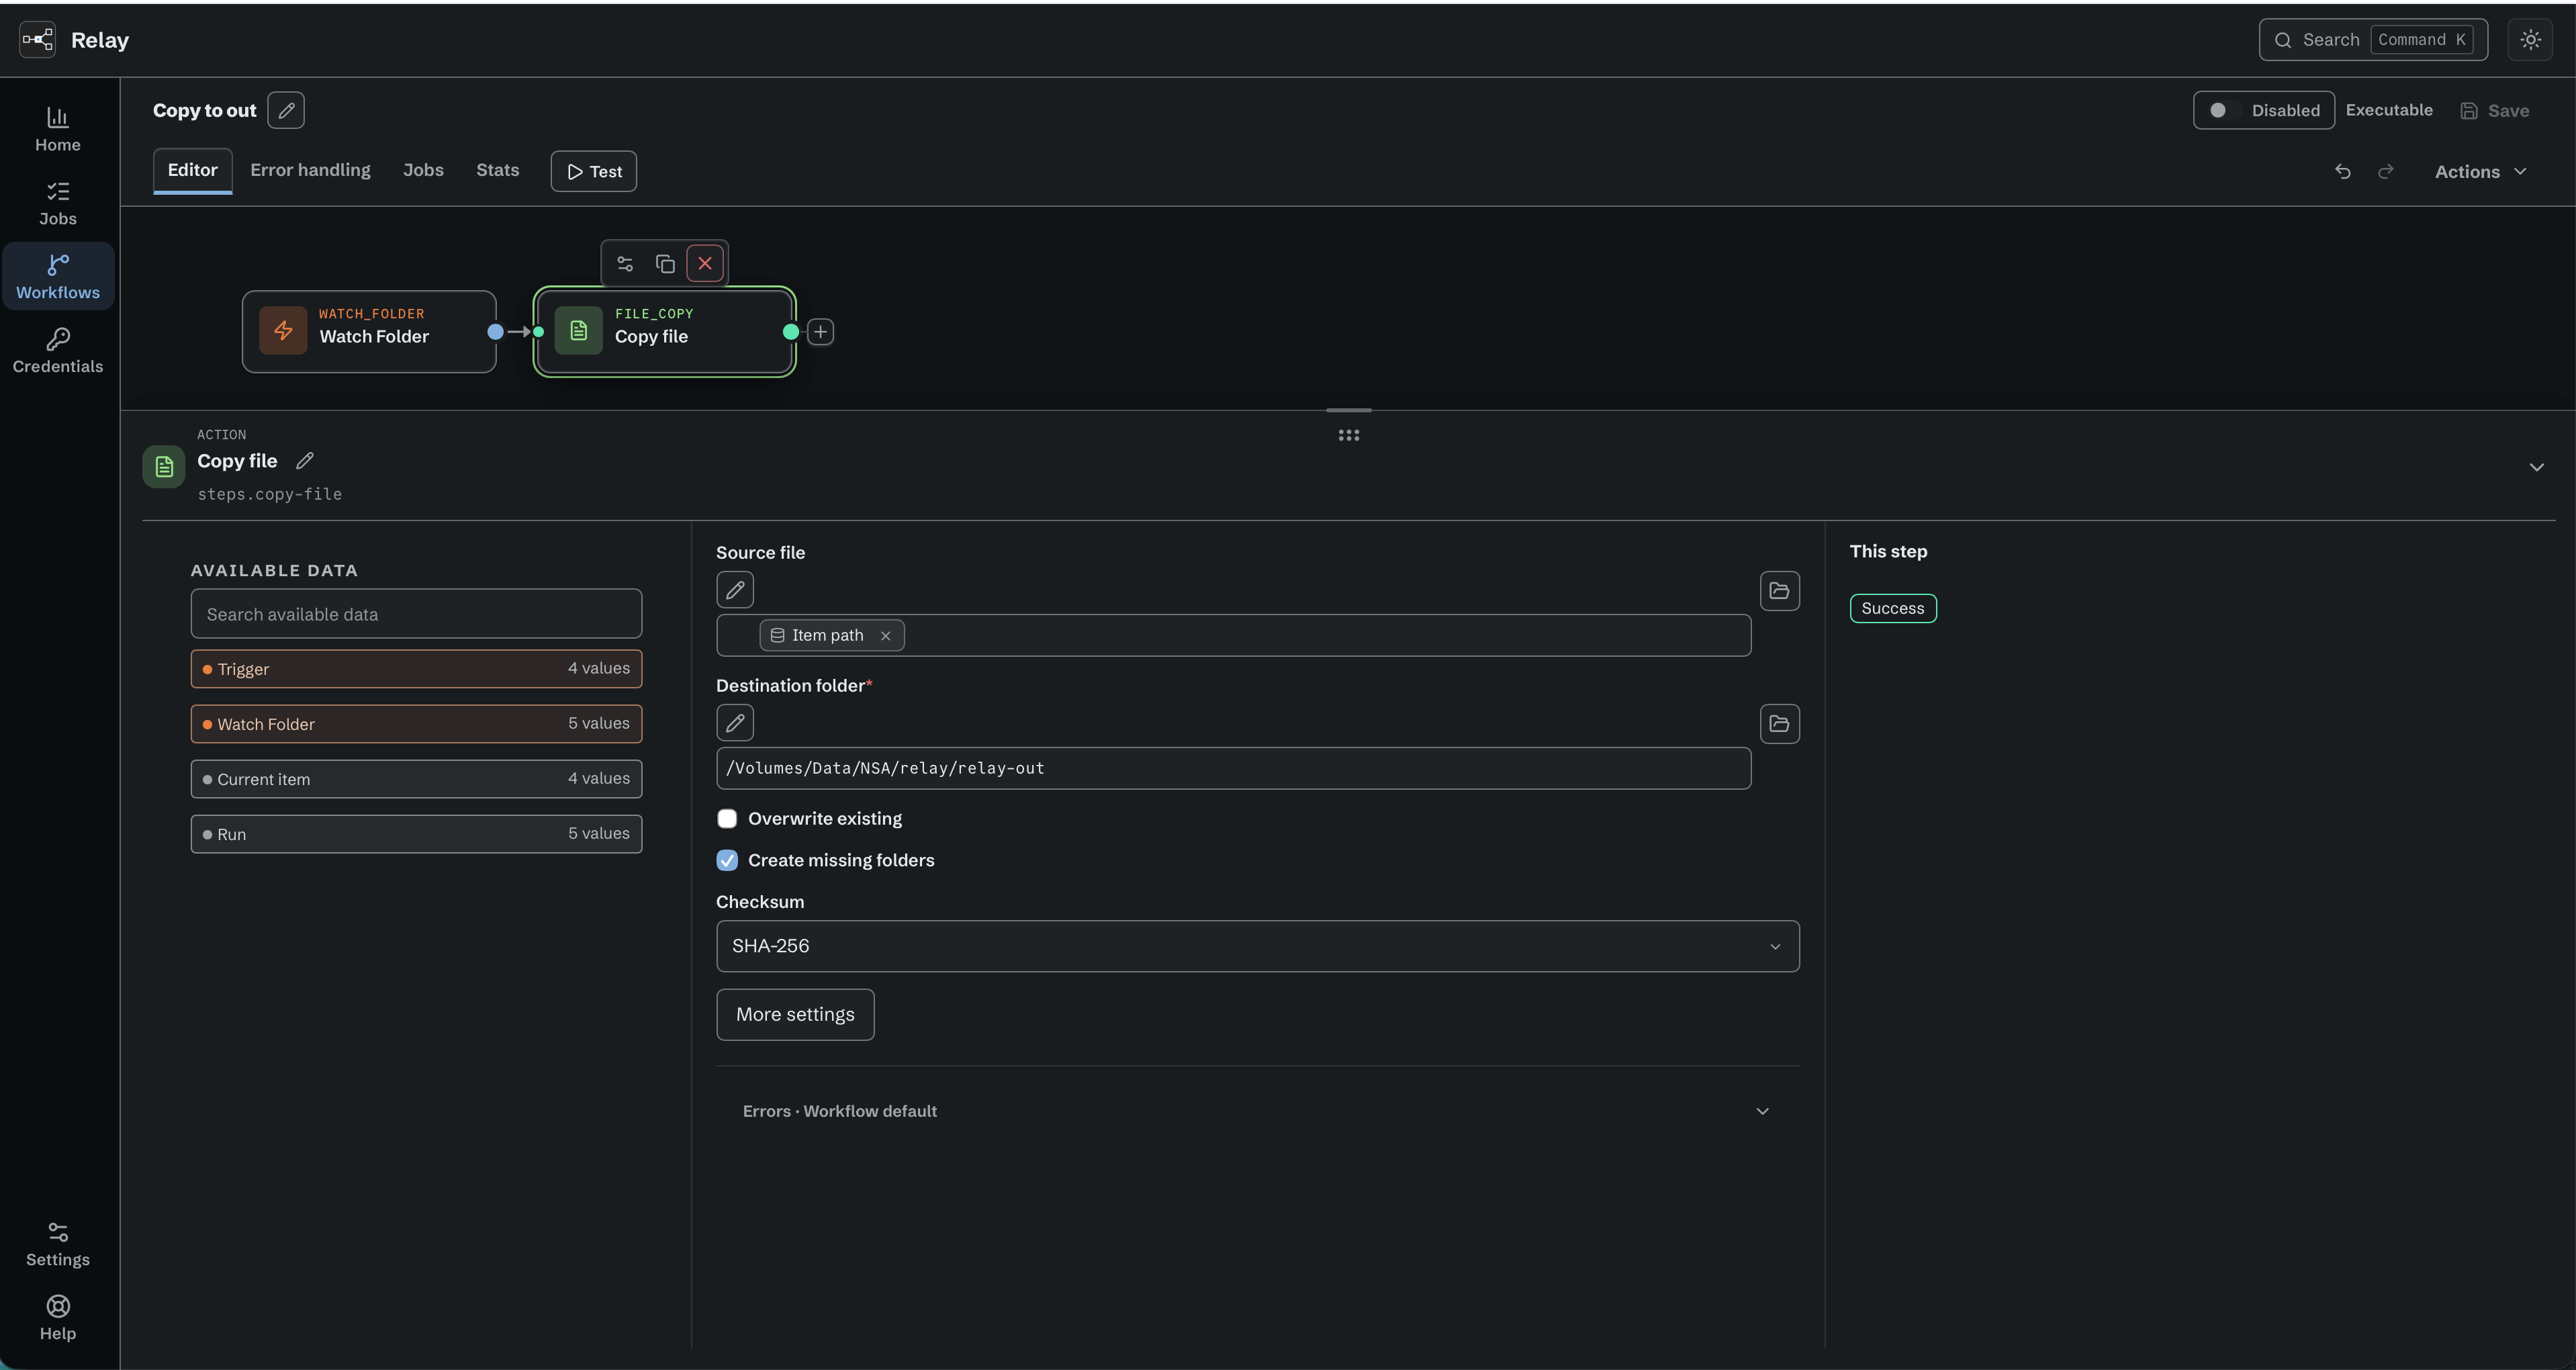Select the Editor tab

pos(192,170)
